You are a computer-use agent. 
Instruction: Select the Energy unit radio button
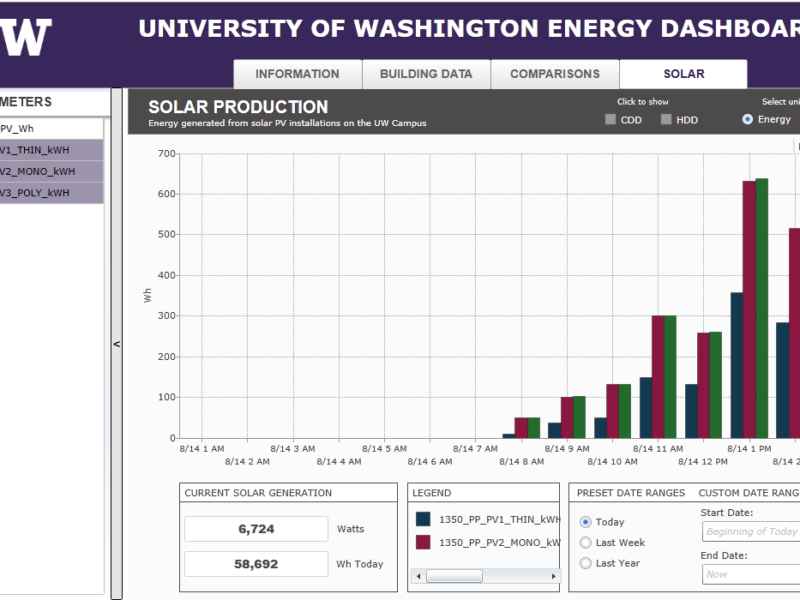[x=748, y=120]
